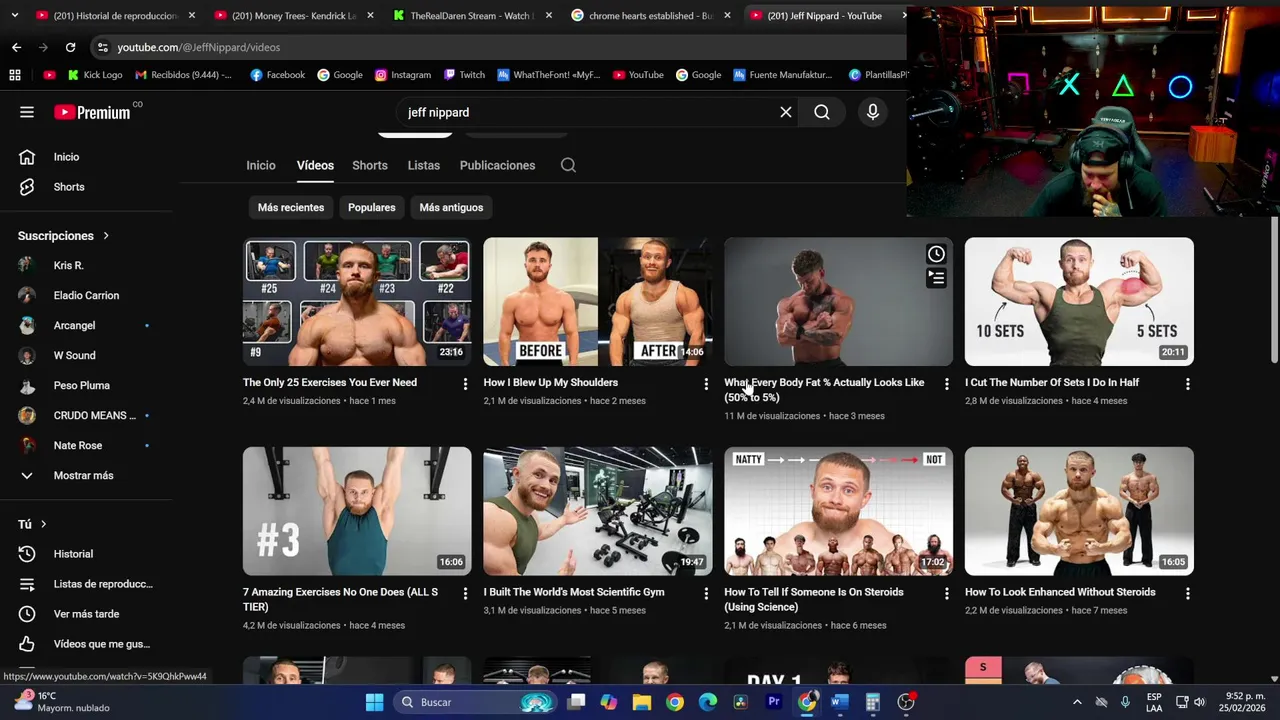Open Facebook bookmark
The height and width of the screenshot is (720, 1280).
click(277, 75)
